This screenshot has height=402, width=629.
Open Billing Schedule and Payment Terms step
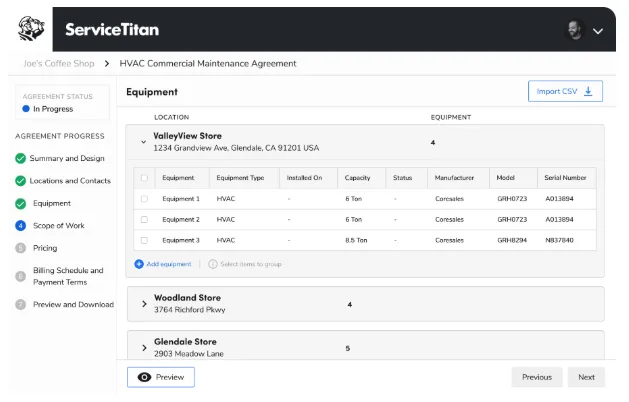[68, 276]
